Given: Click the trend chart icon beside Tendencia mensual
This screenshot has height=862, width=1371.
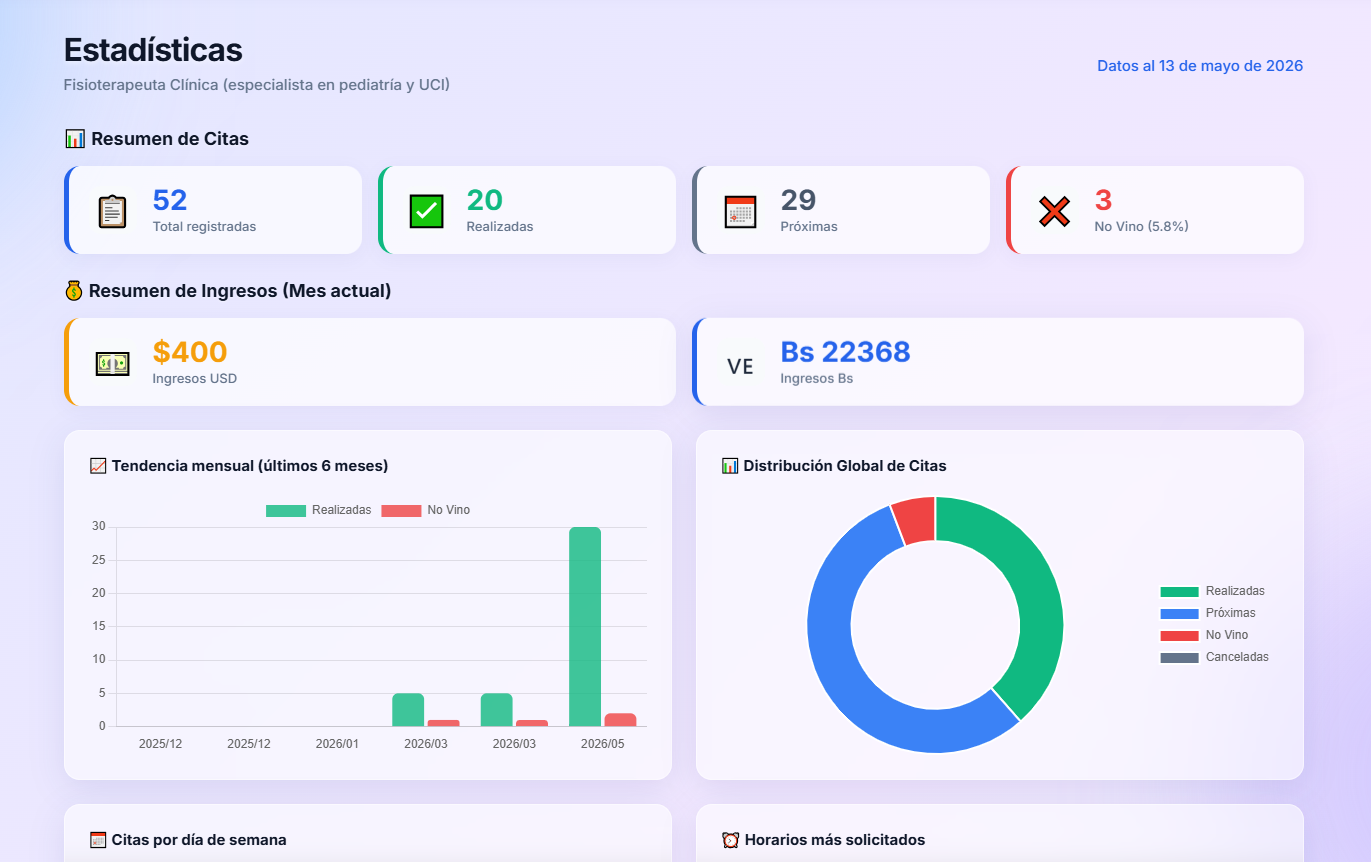Looking at the screenshot, I should (x=98, y=466).
